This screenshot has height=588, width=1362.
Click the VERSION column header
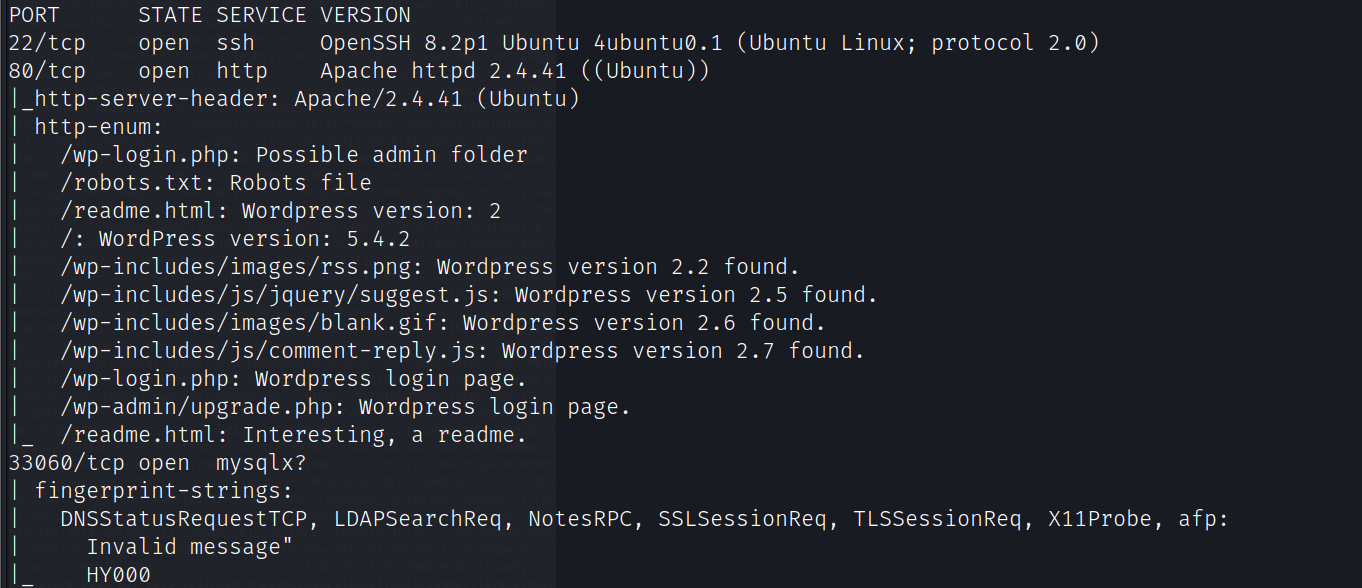point(365,15)
